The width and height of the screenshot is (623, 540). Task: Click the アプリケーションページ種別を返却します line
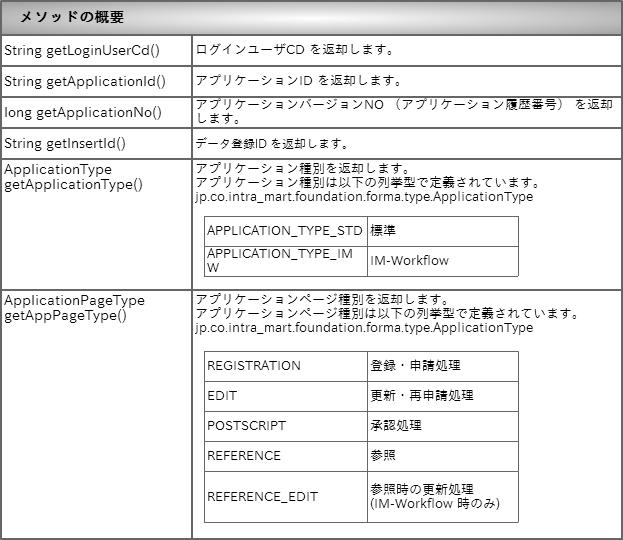click(322, 299)
